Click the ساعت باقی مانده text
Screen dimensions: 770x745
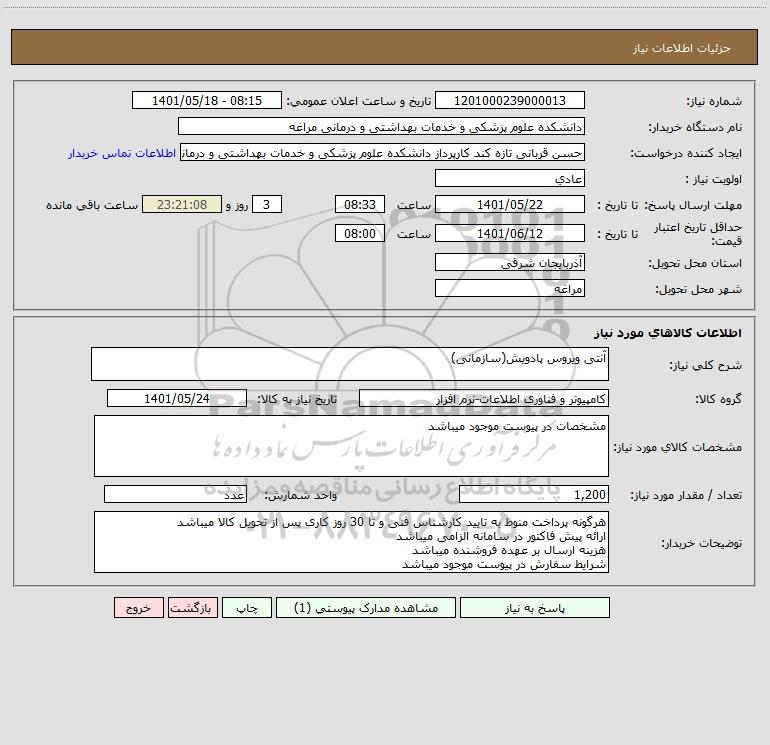coord(92,205)
